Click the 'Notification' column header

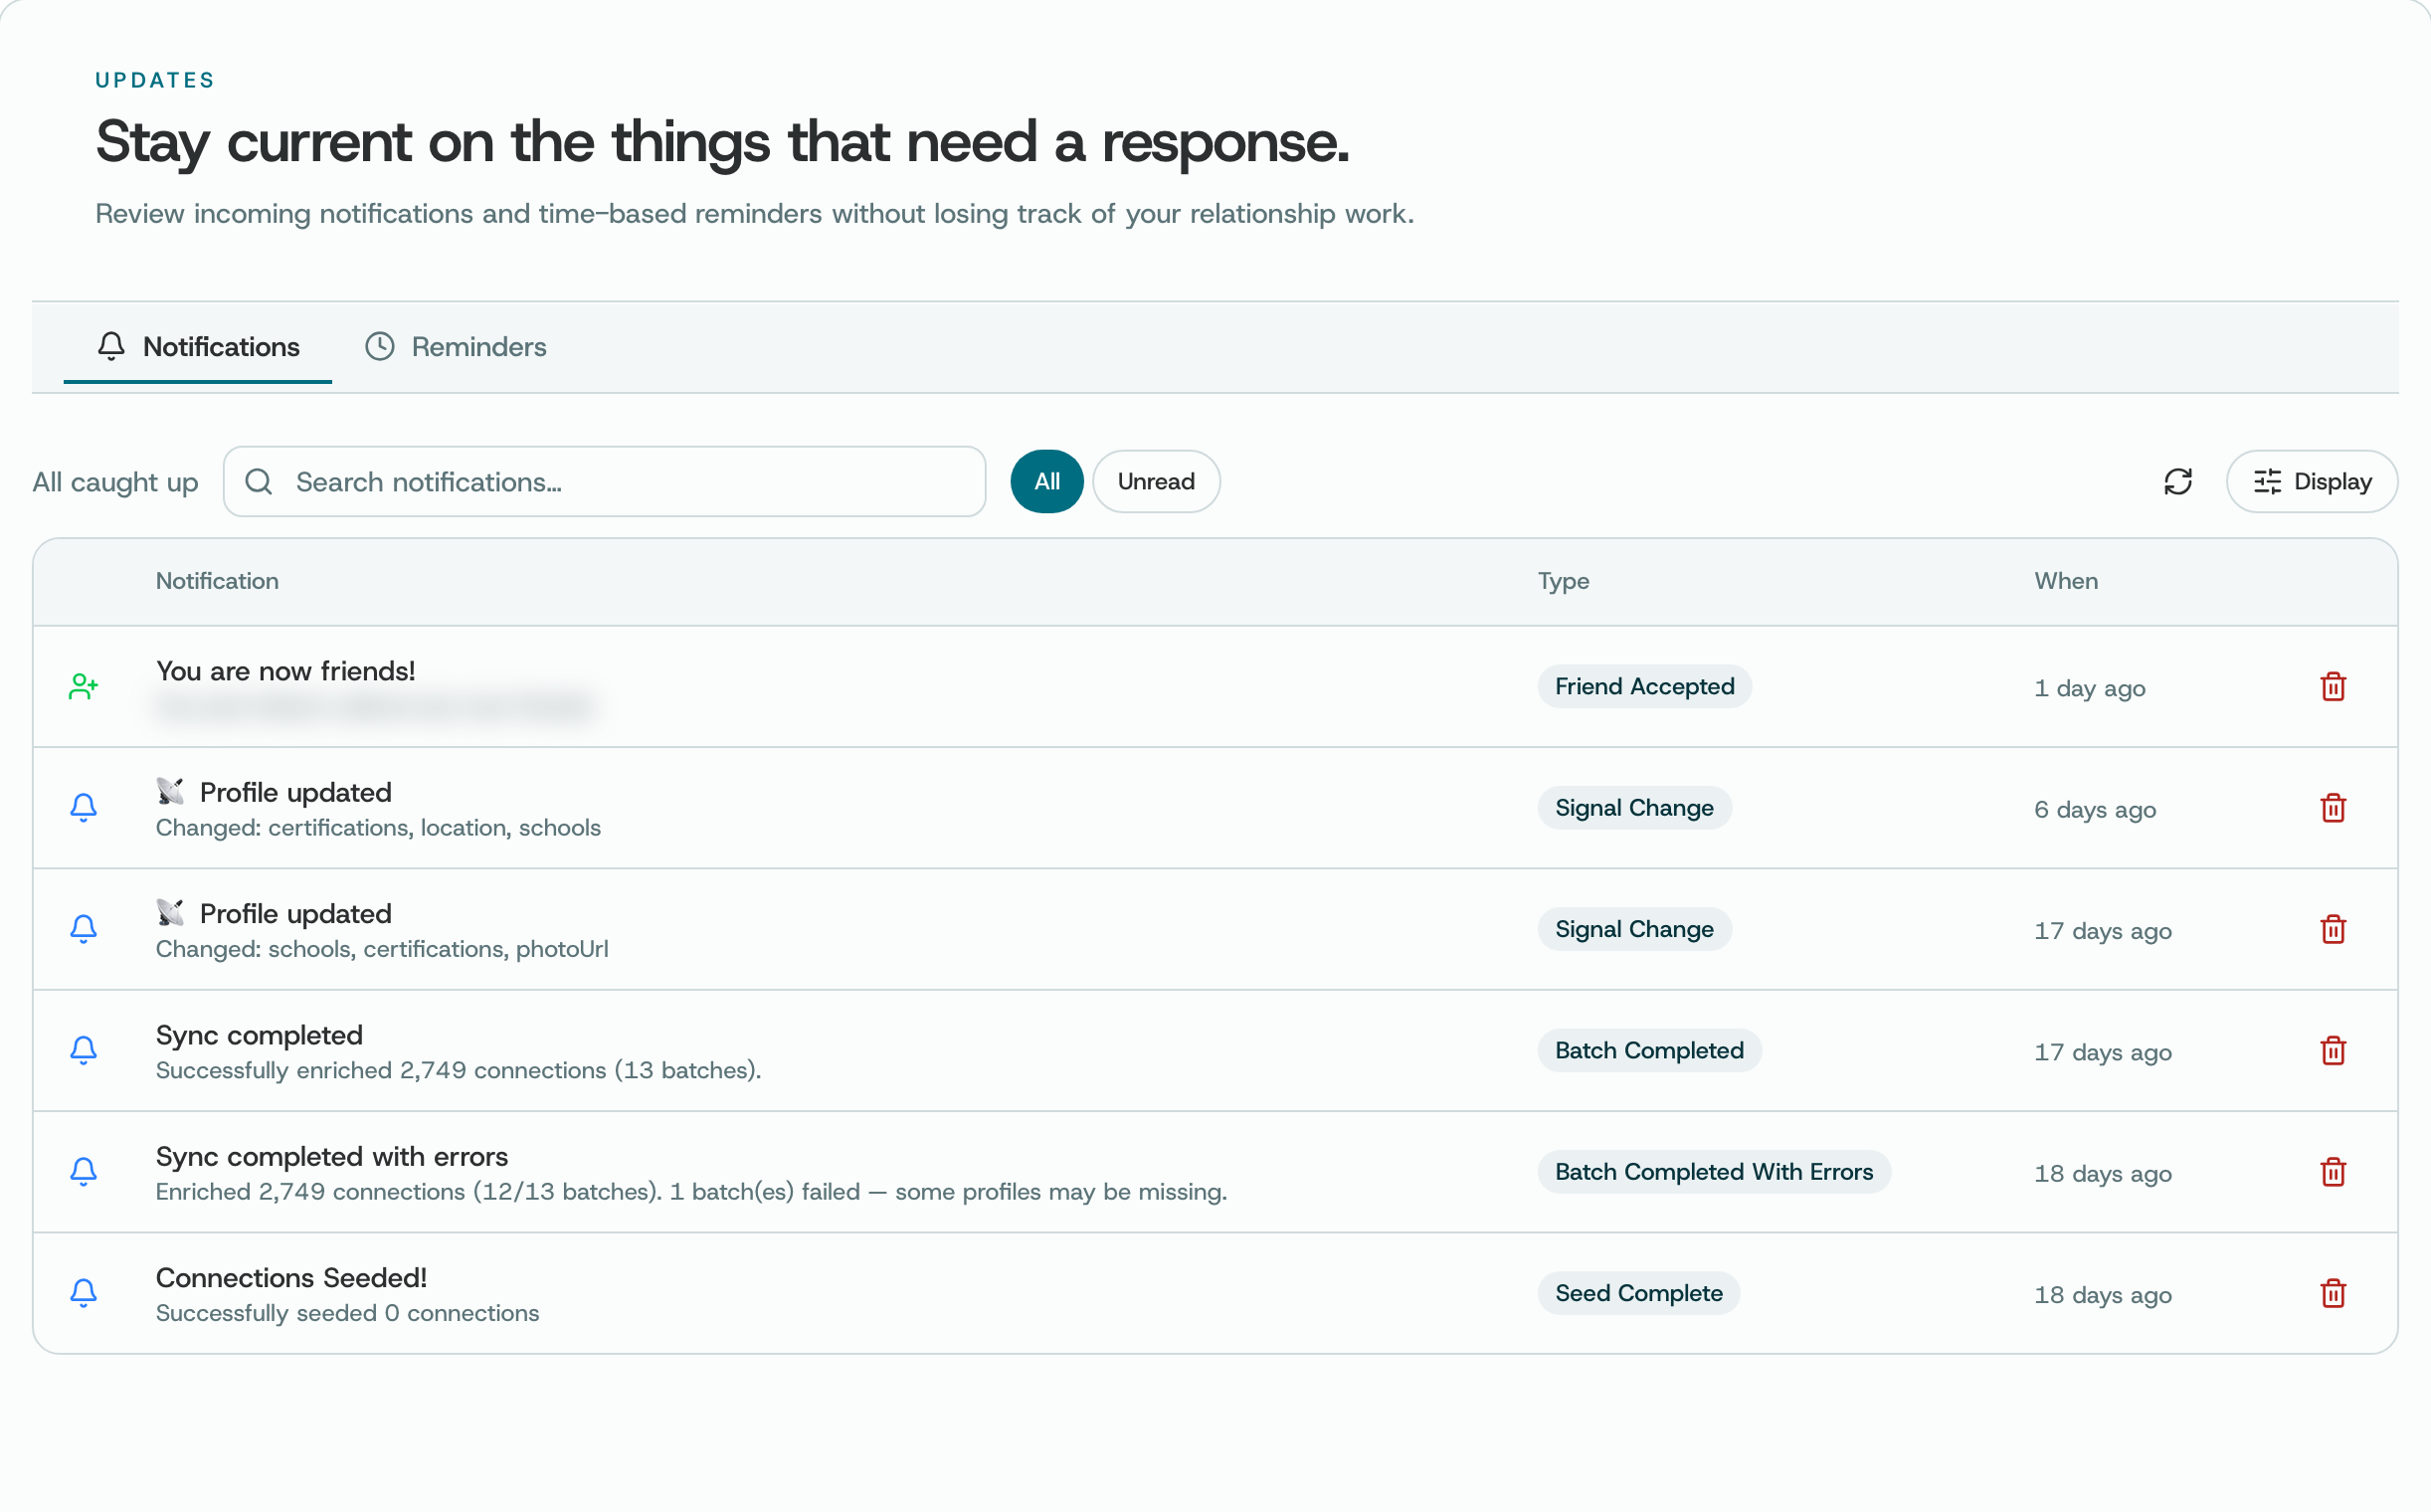click(217, 581)
